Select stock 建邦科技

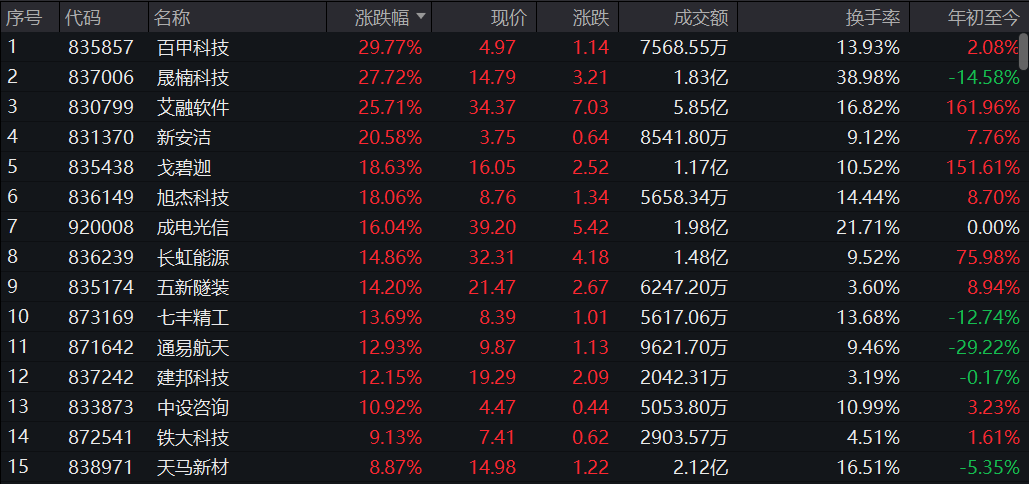pyautogui.click(x=193, y=377)
